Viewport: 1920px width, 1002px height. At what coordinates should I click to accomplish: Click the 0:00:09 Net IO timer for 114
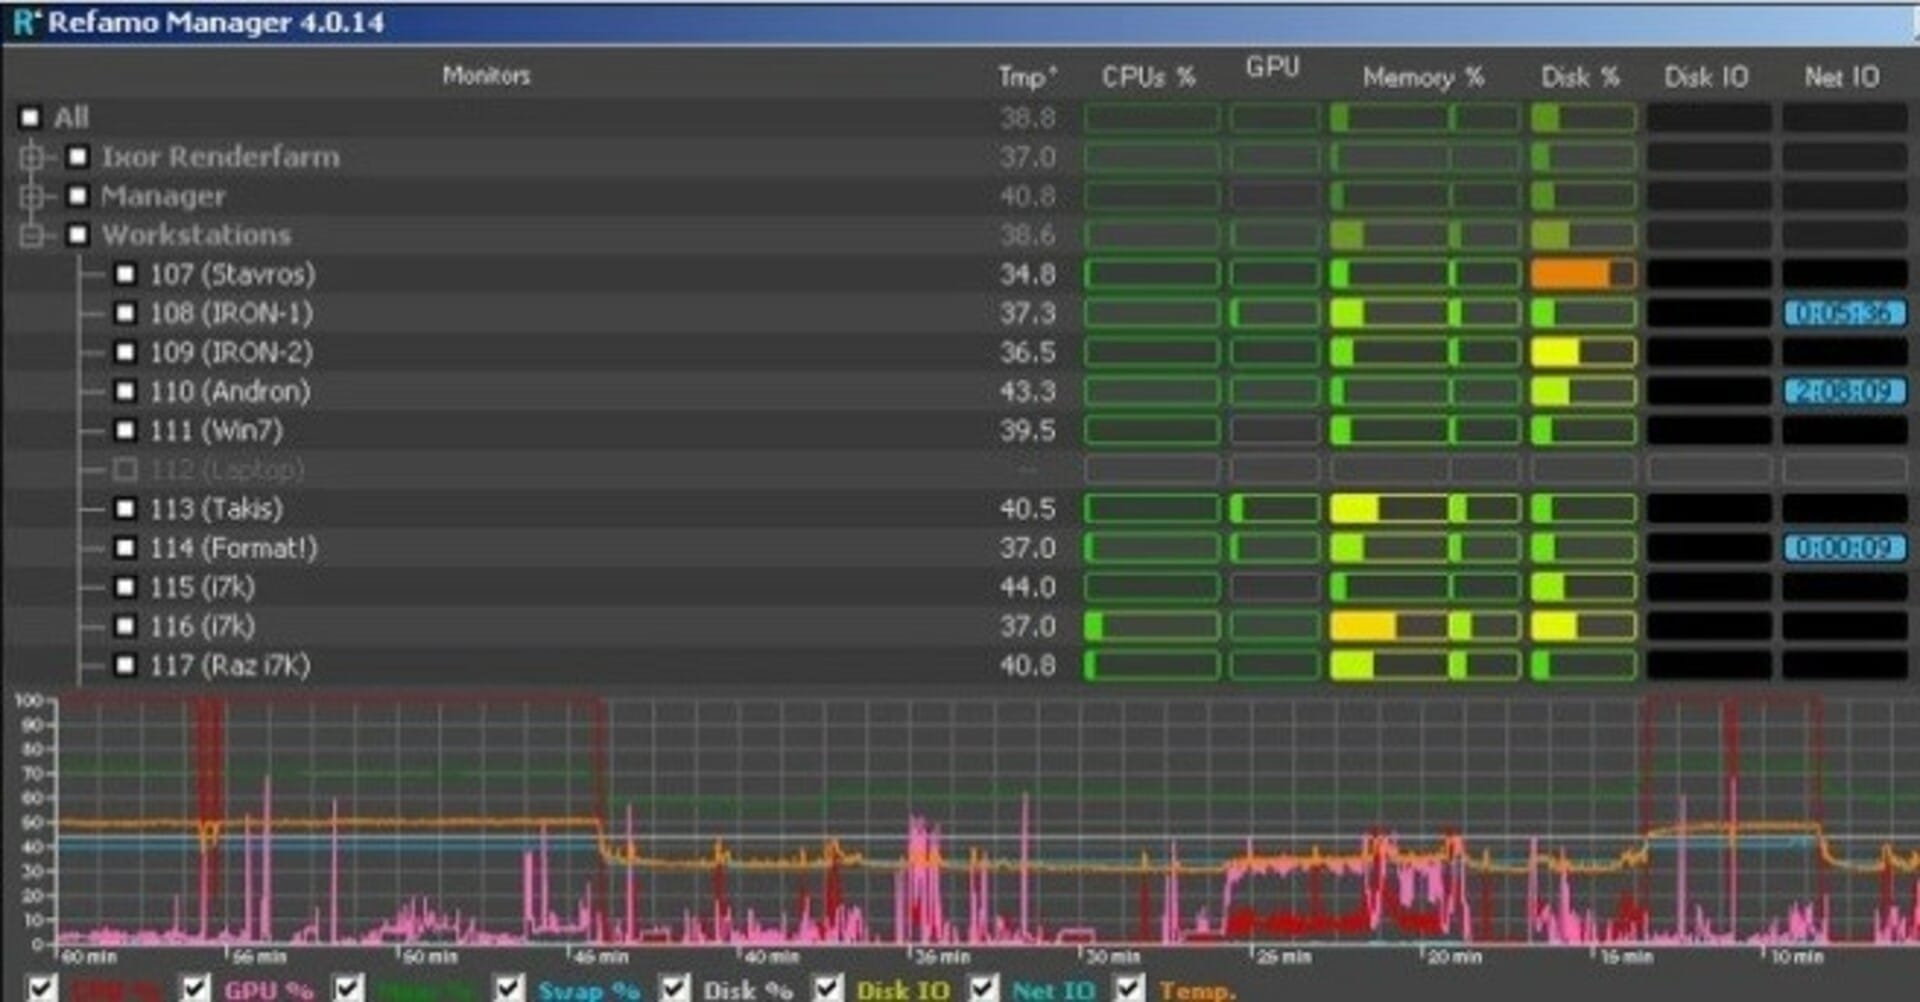coord(1844,548)
